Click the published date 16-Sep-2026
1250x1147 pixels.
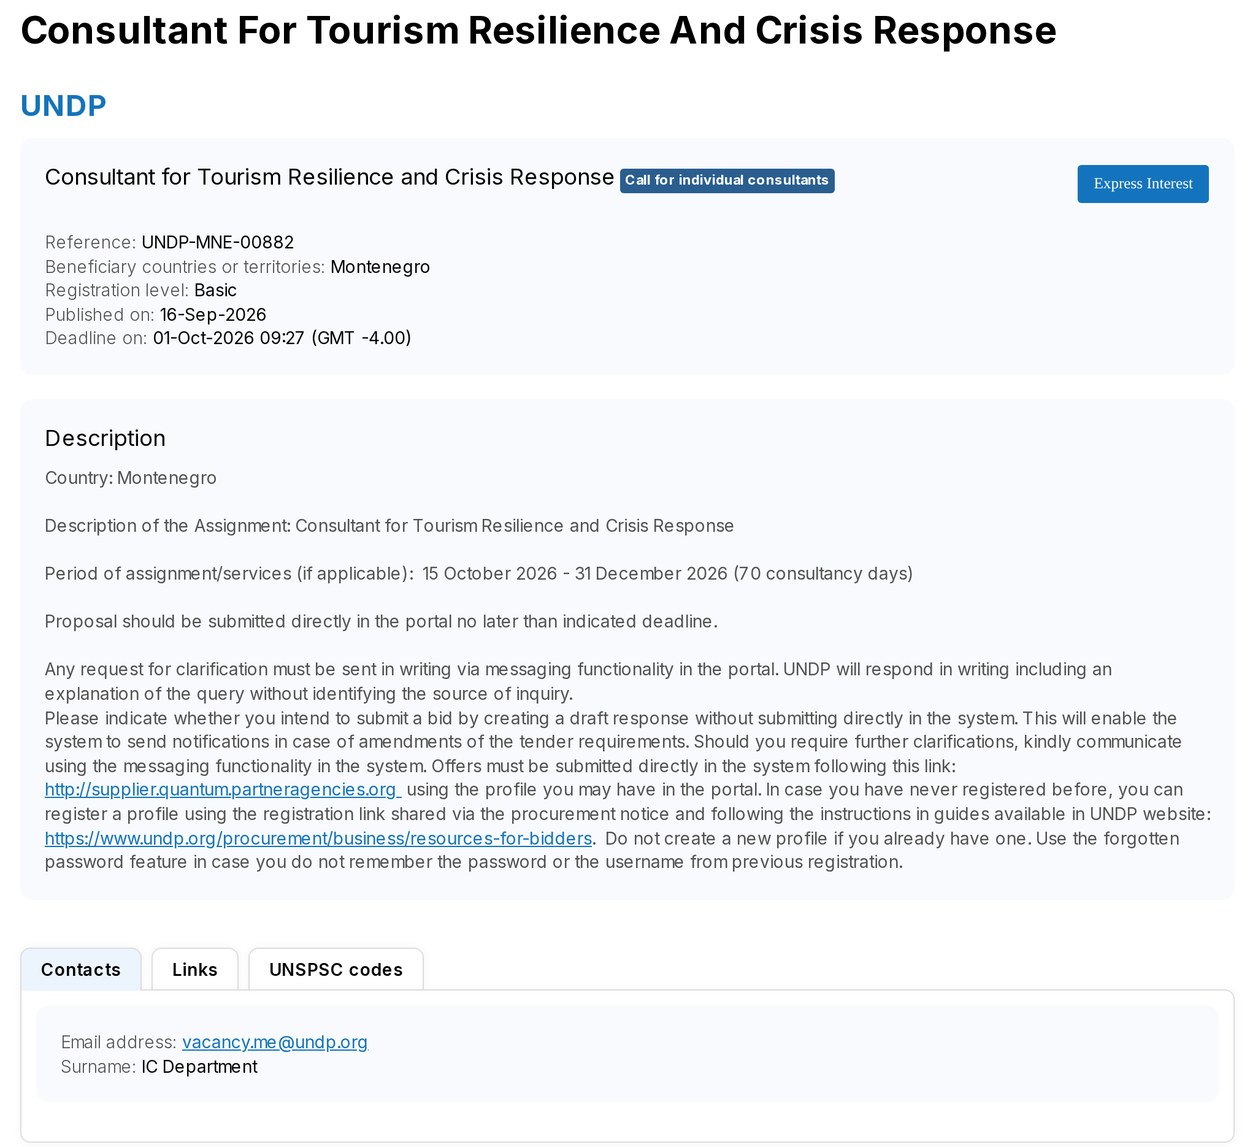213,314
